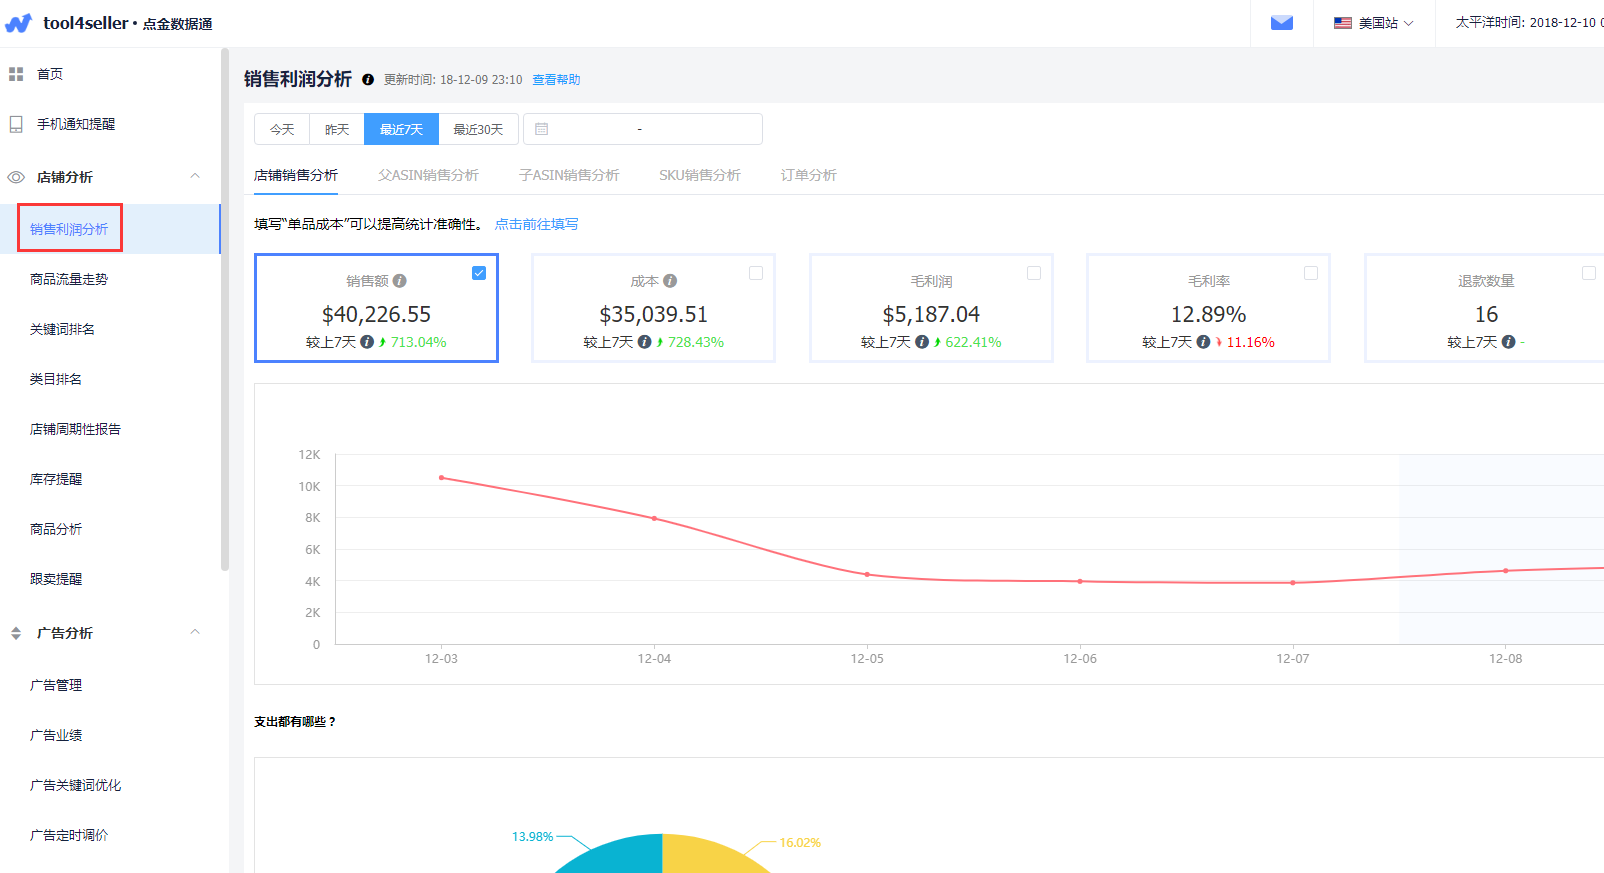Click the 12-03 data point on chart
Viewport: 1604px width, 873px height.
(441, 478)
